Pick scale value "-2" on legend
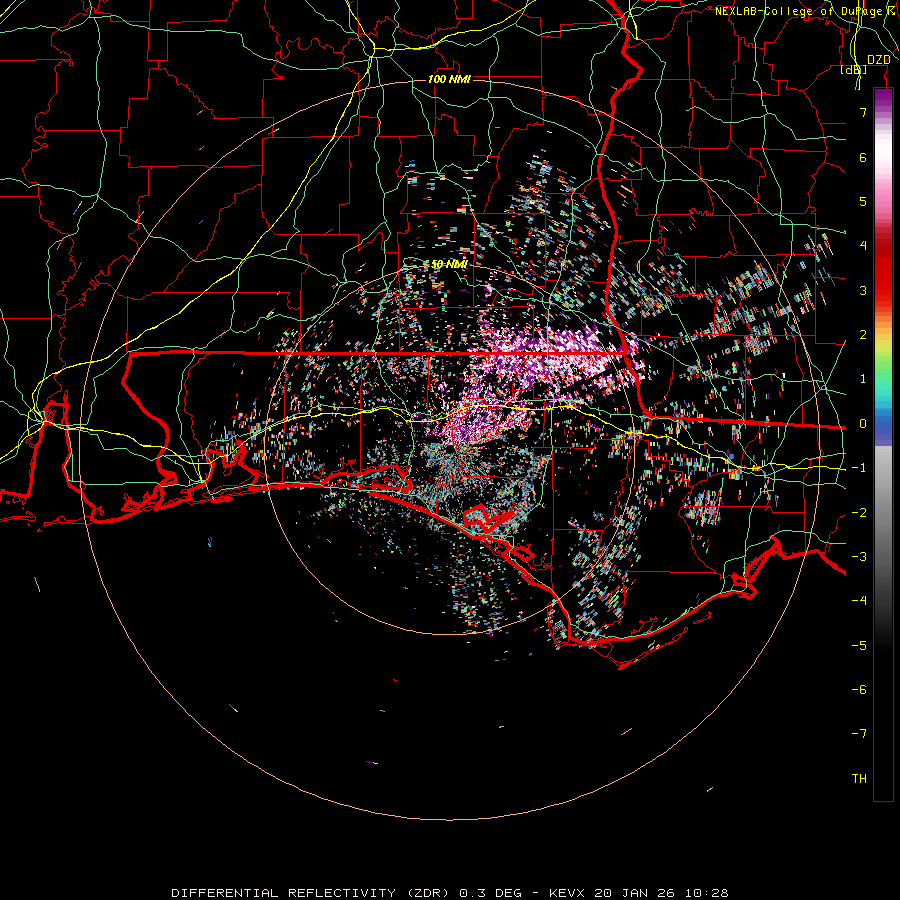 click(859, 513)
